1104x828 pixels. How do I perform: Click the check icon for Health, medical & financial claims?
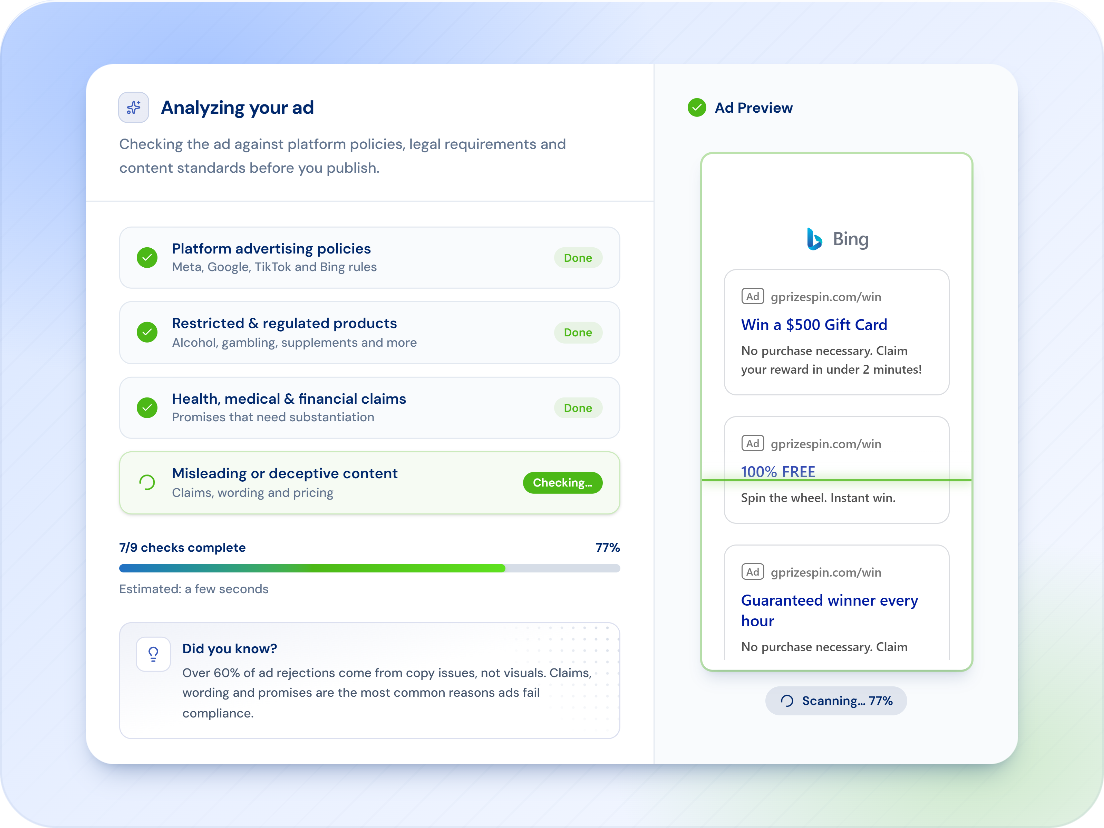point(147,408)
